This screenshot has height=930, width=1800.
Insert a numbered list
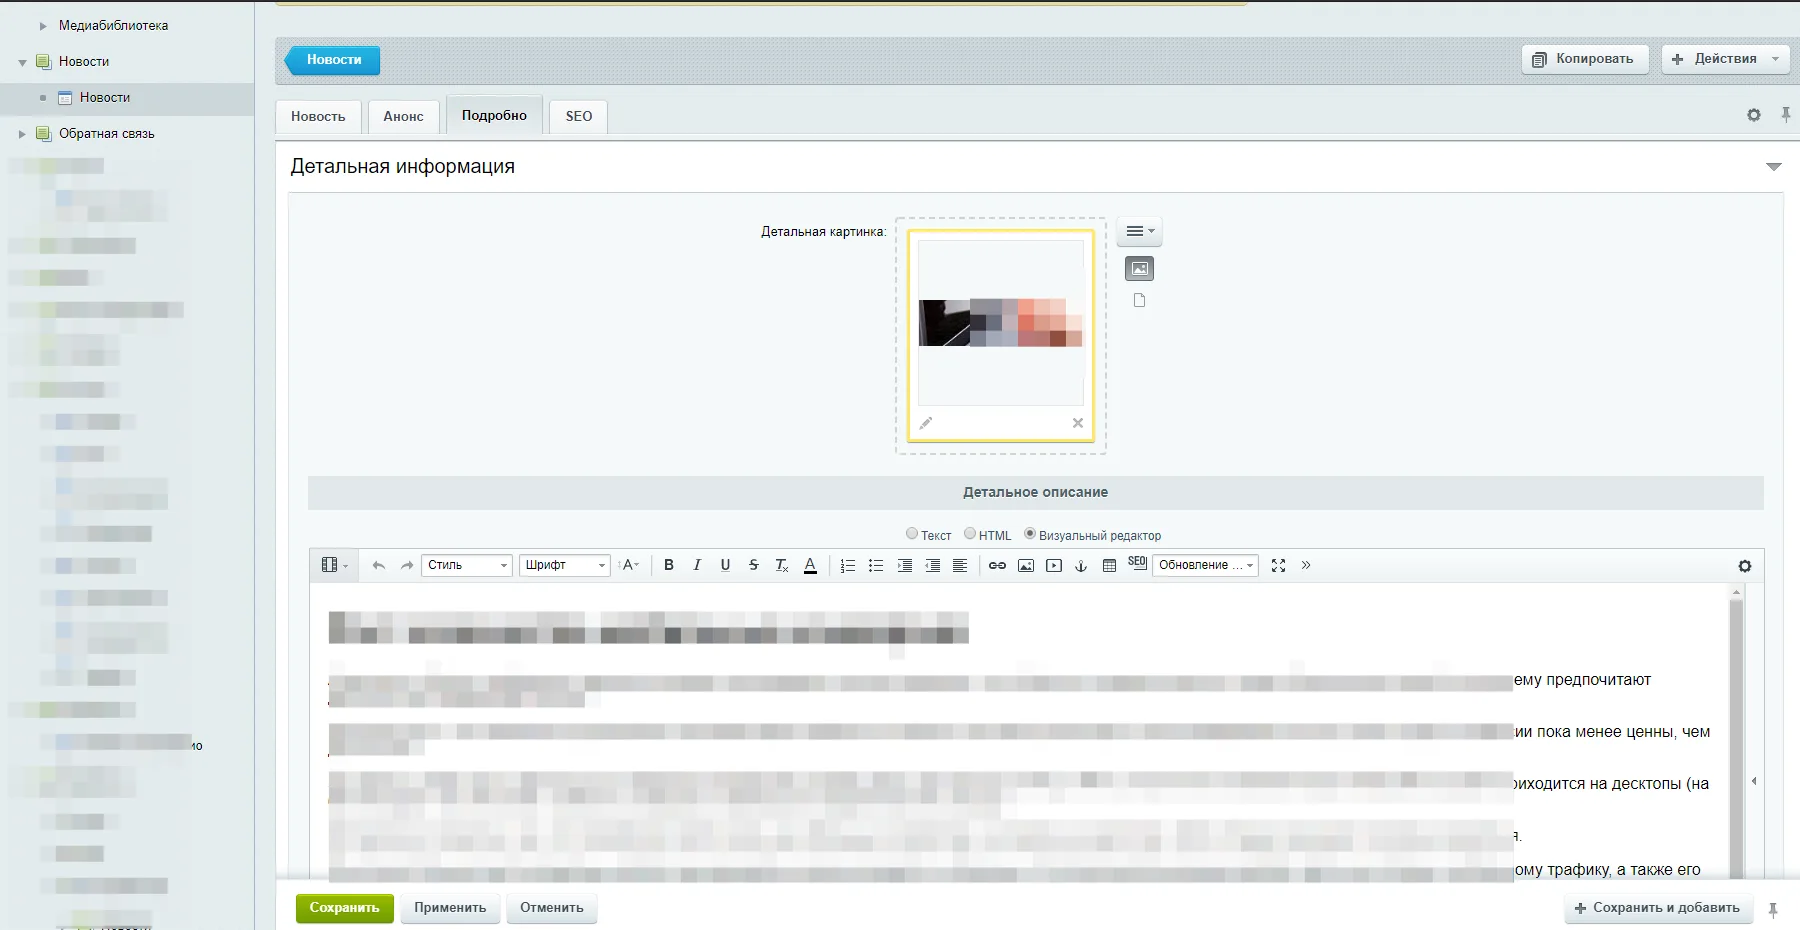coord(848,565)
